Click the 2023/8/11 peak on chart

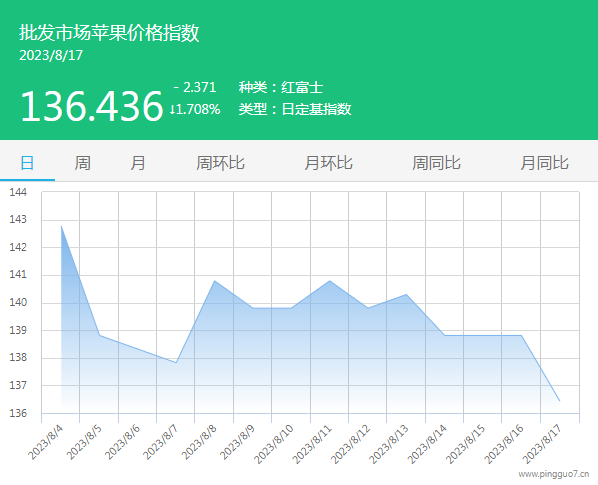click(x=330, y=281)
